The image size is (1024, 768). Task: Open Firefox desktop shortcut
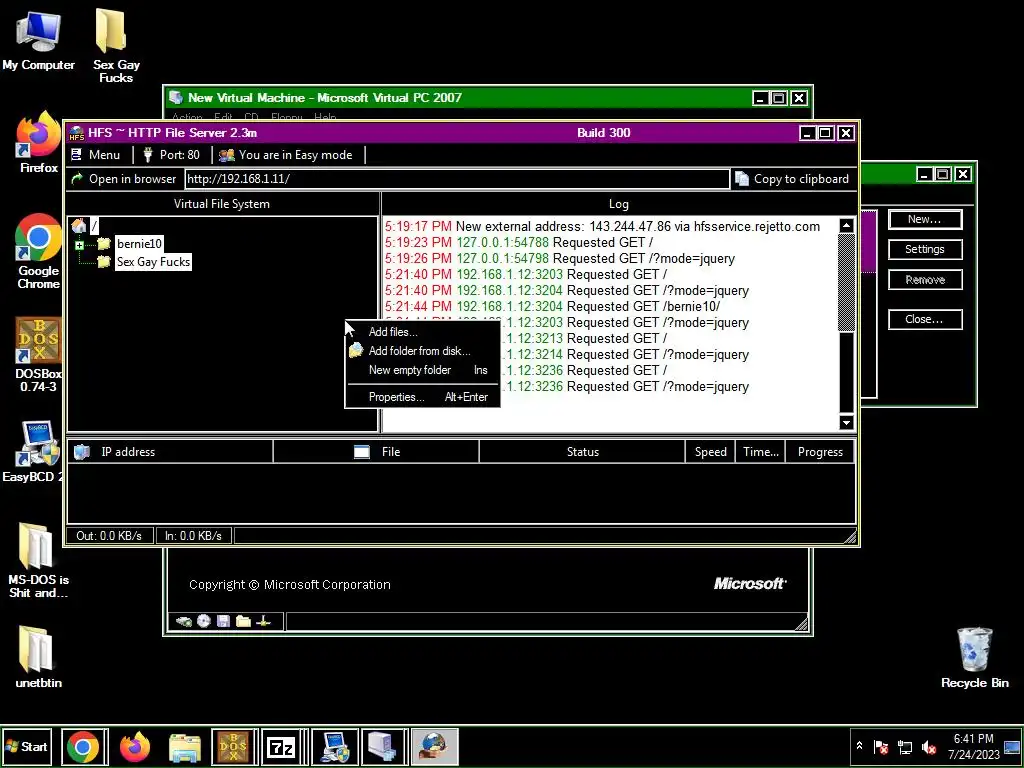(39, 142)
